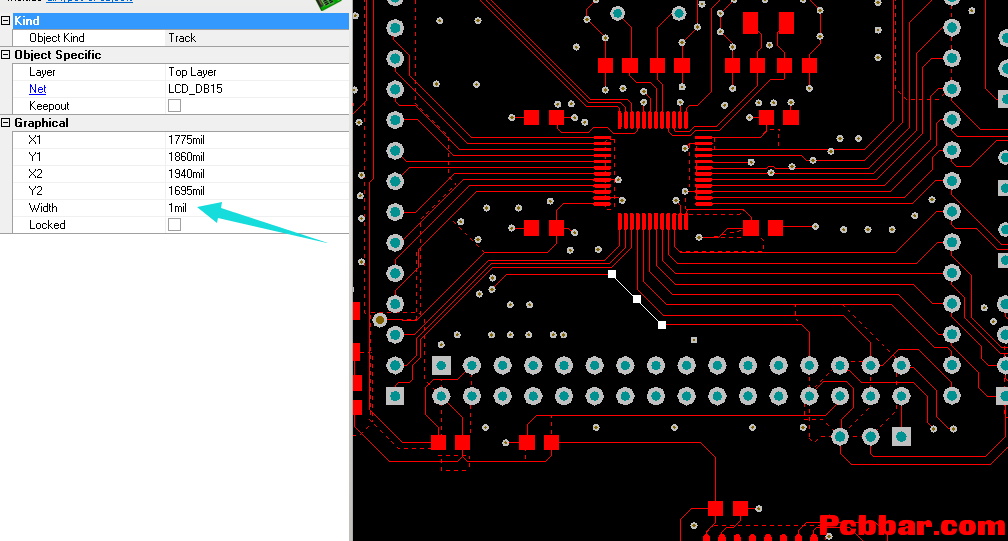This screenshot has height=541, width=1008.
Task: Click the 'Locked' label
Action: click(47, 225)
